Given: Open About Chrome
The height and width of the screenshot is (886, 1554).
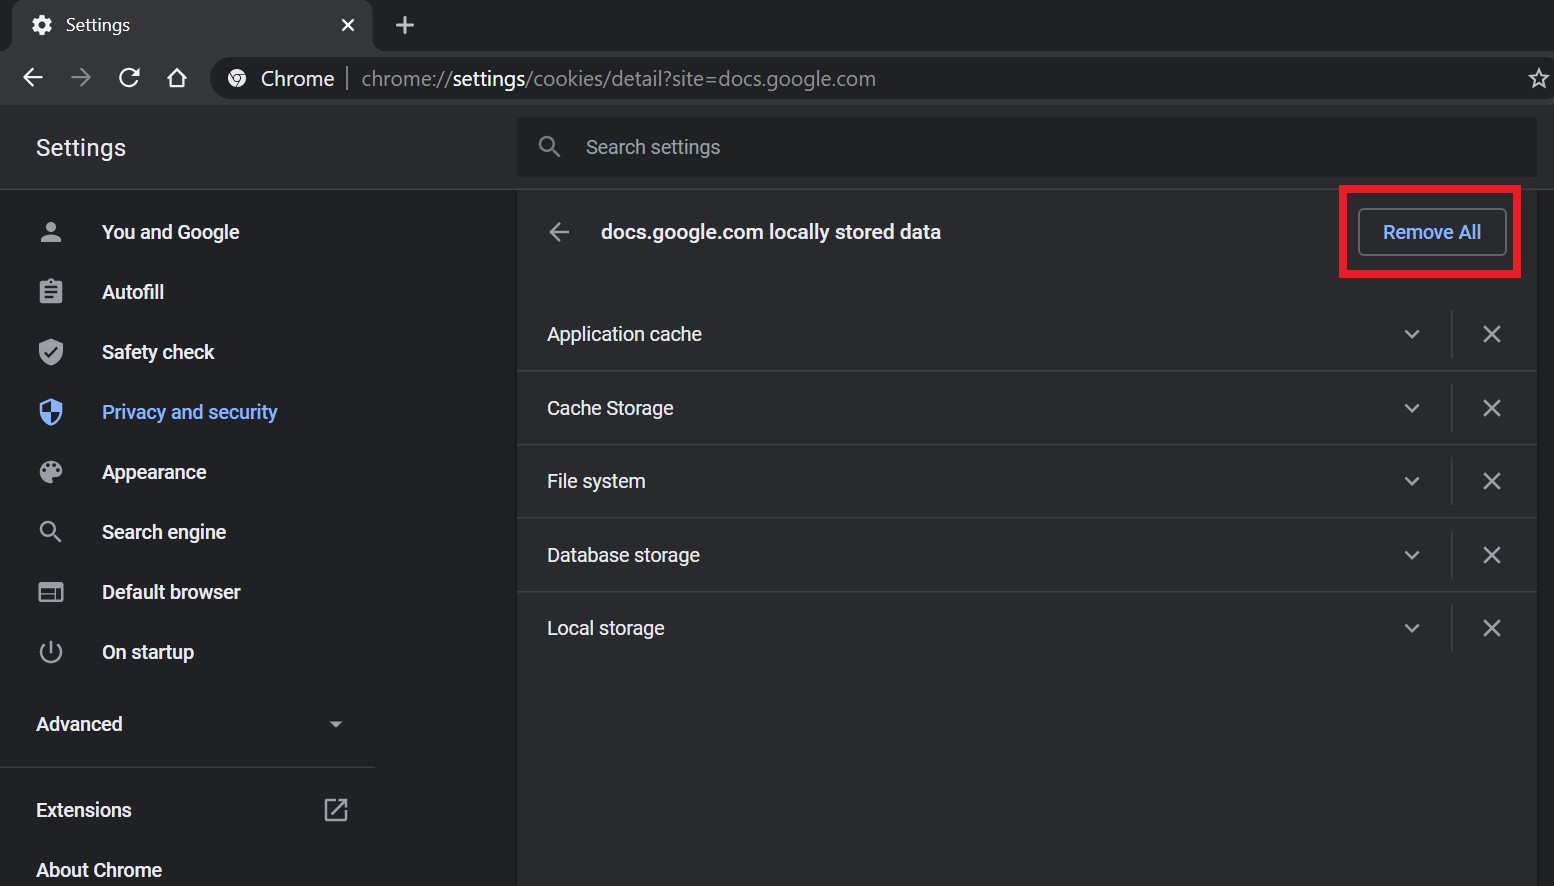Looking at the screenshot, I should click(x=99, y=868).
